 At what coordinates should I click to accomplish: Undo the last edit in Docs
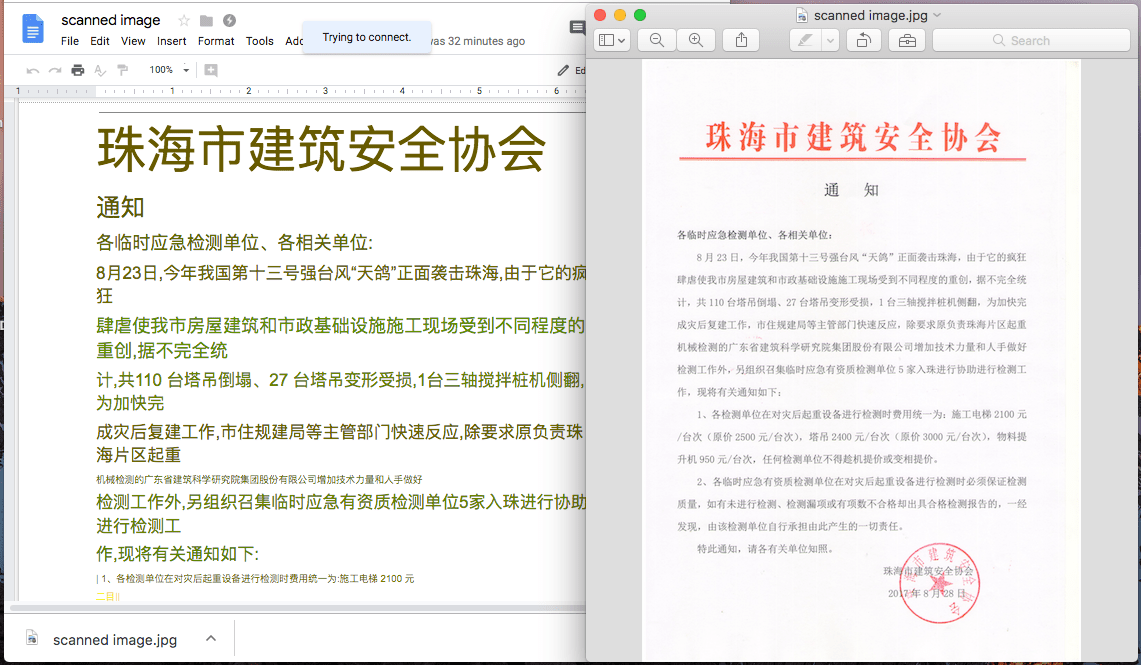[x=33, y=71]
